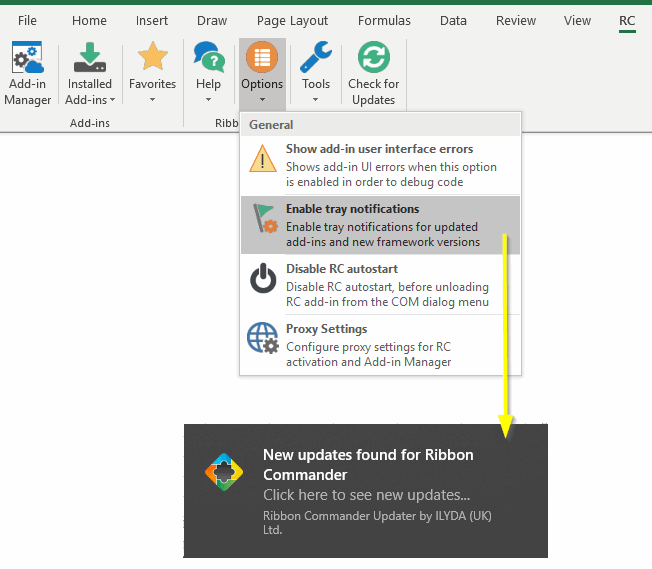
Task: Switch to the Formulas tab
Action: (x=384, y=20)
